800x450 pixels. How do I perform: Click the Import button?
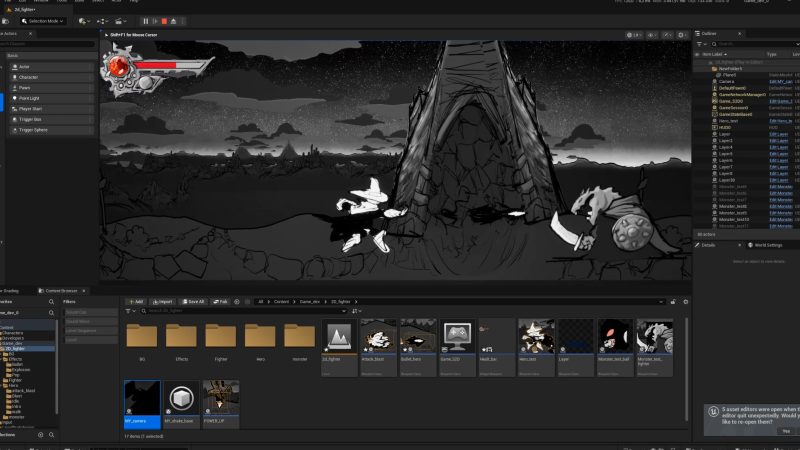[162, 301]
